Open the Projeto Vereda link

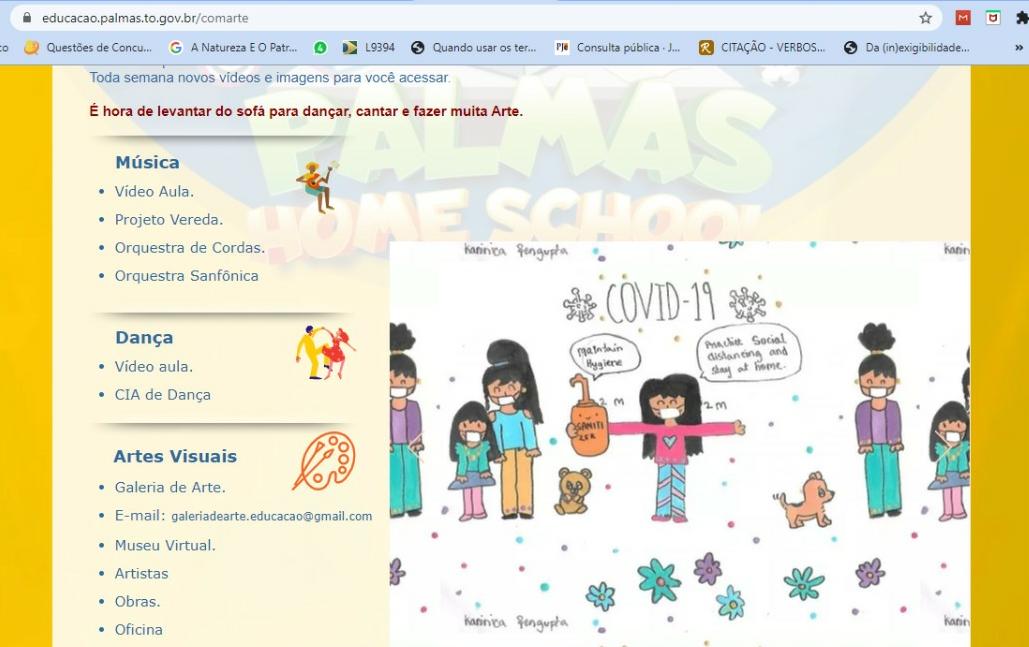point(169,220)
